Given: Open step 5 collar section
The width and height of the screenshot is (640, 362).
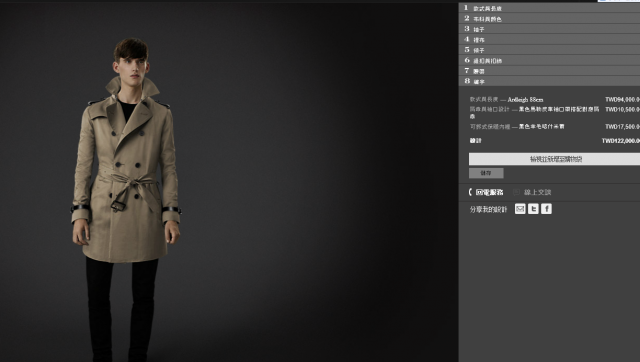Looking at the screenshot, I should (x=549, y=50).
